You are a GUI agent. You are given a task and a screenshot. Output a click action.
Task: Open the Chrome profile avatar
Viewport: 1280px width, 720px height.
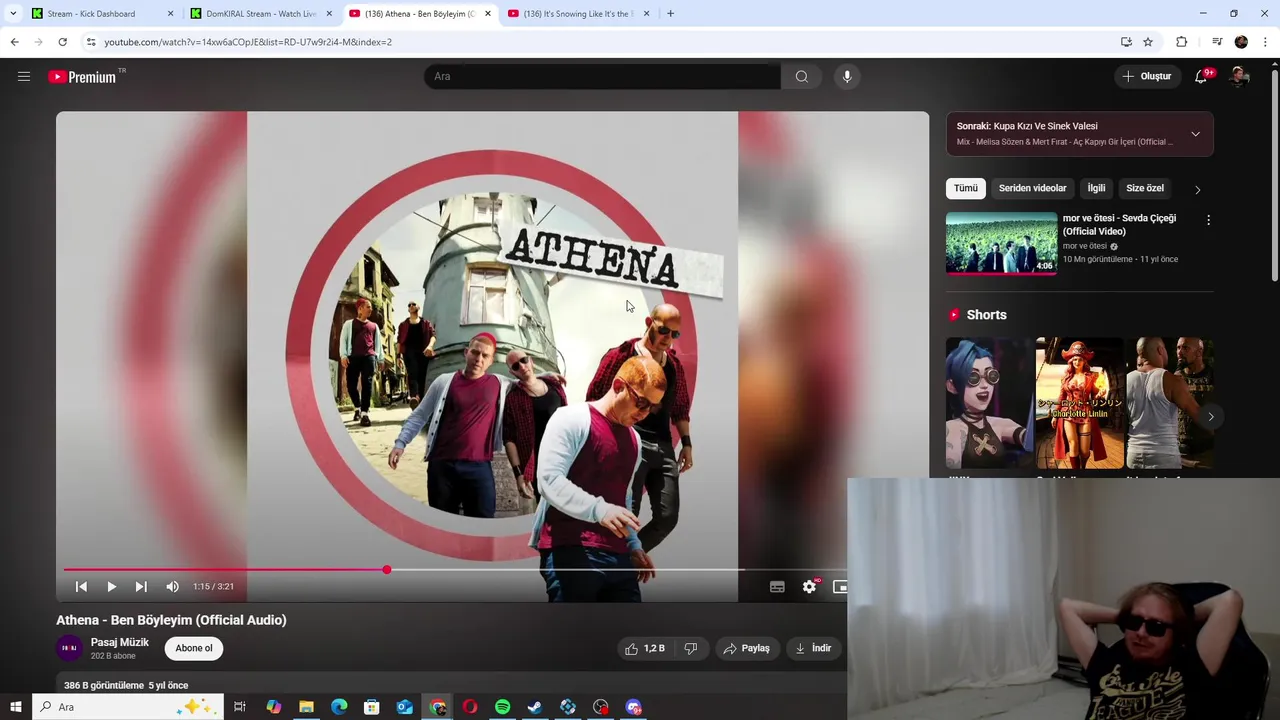1241,42
